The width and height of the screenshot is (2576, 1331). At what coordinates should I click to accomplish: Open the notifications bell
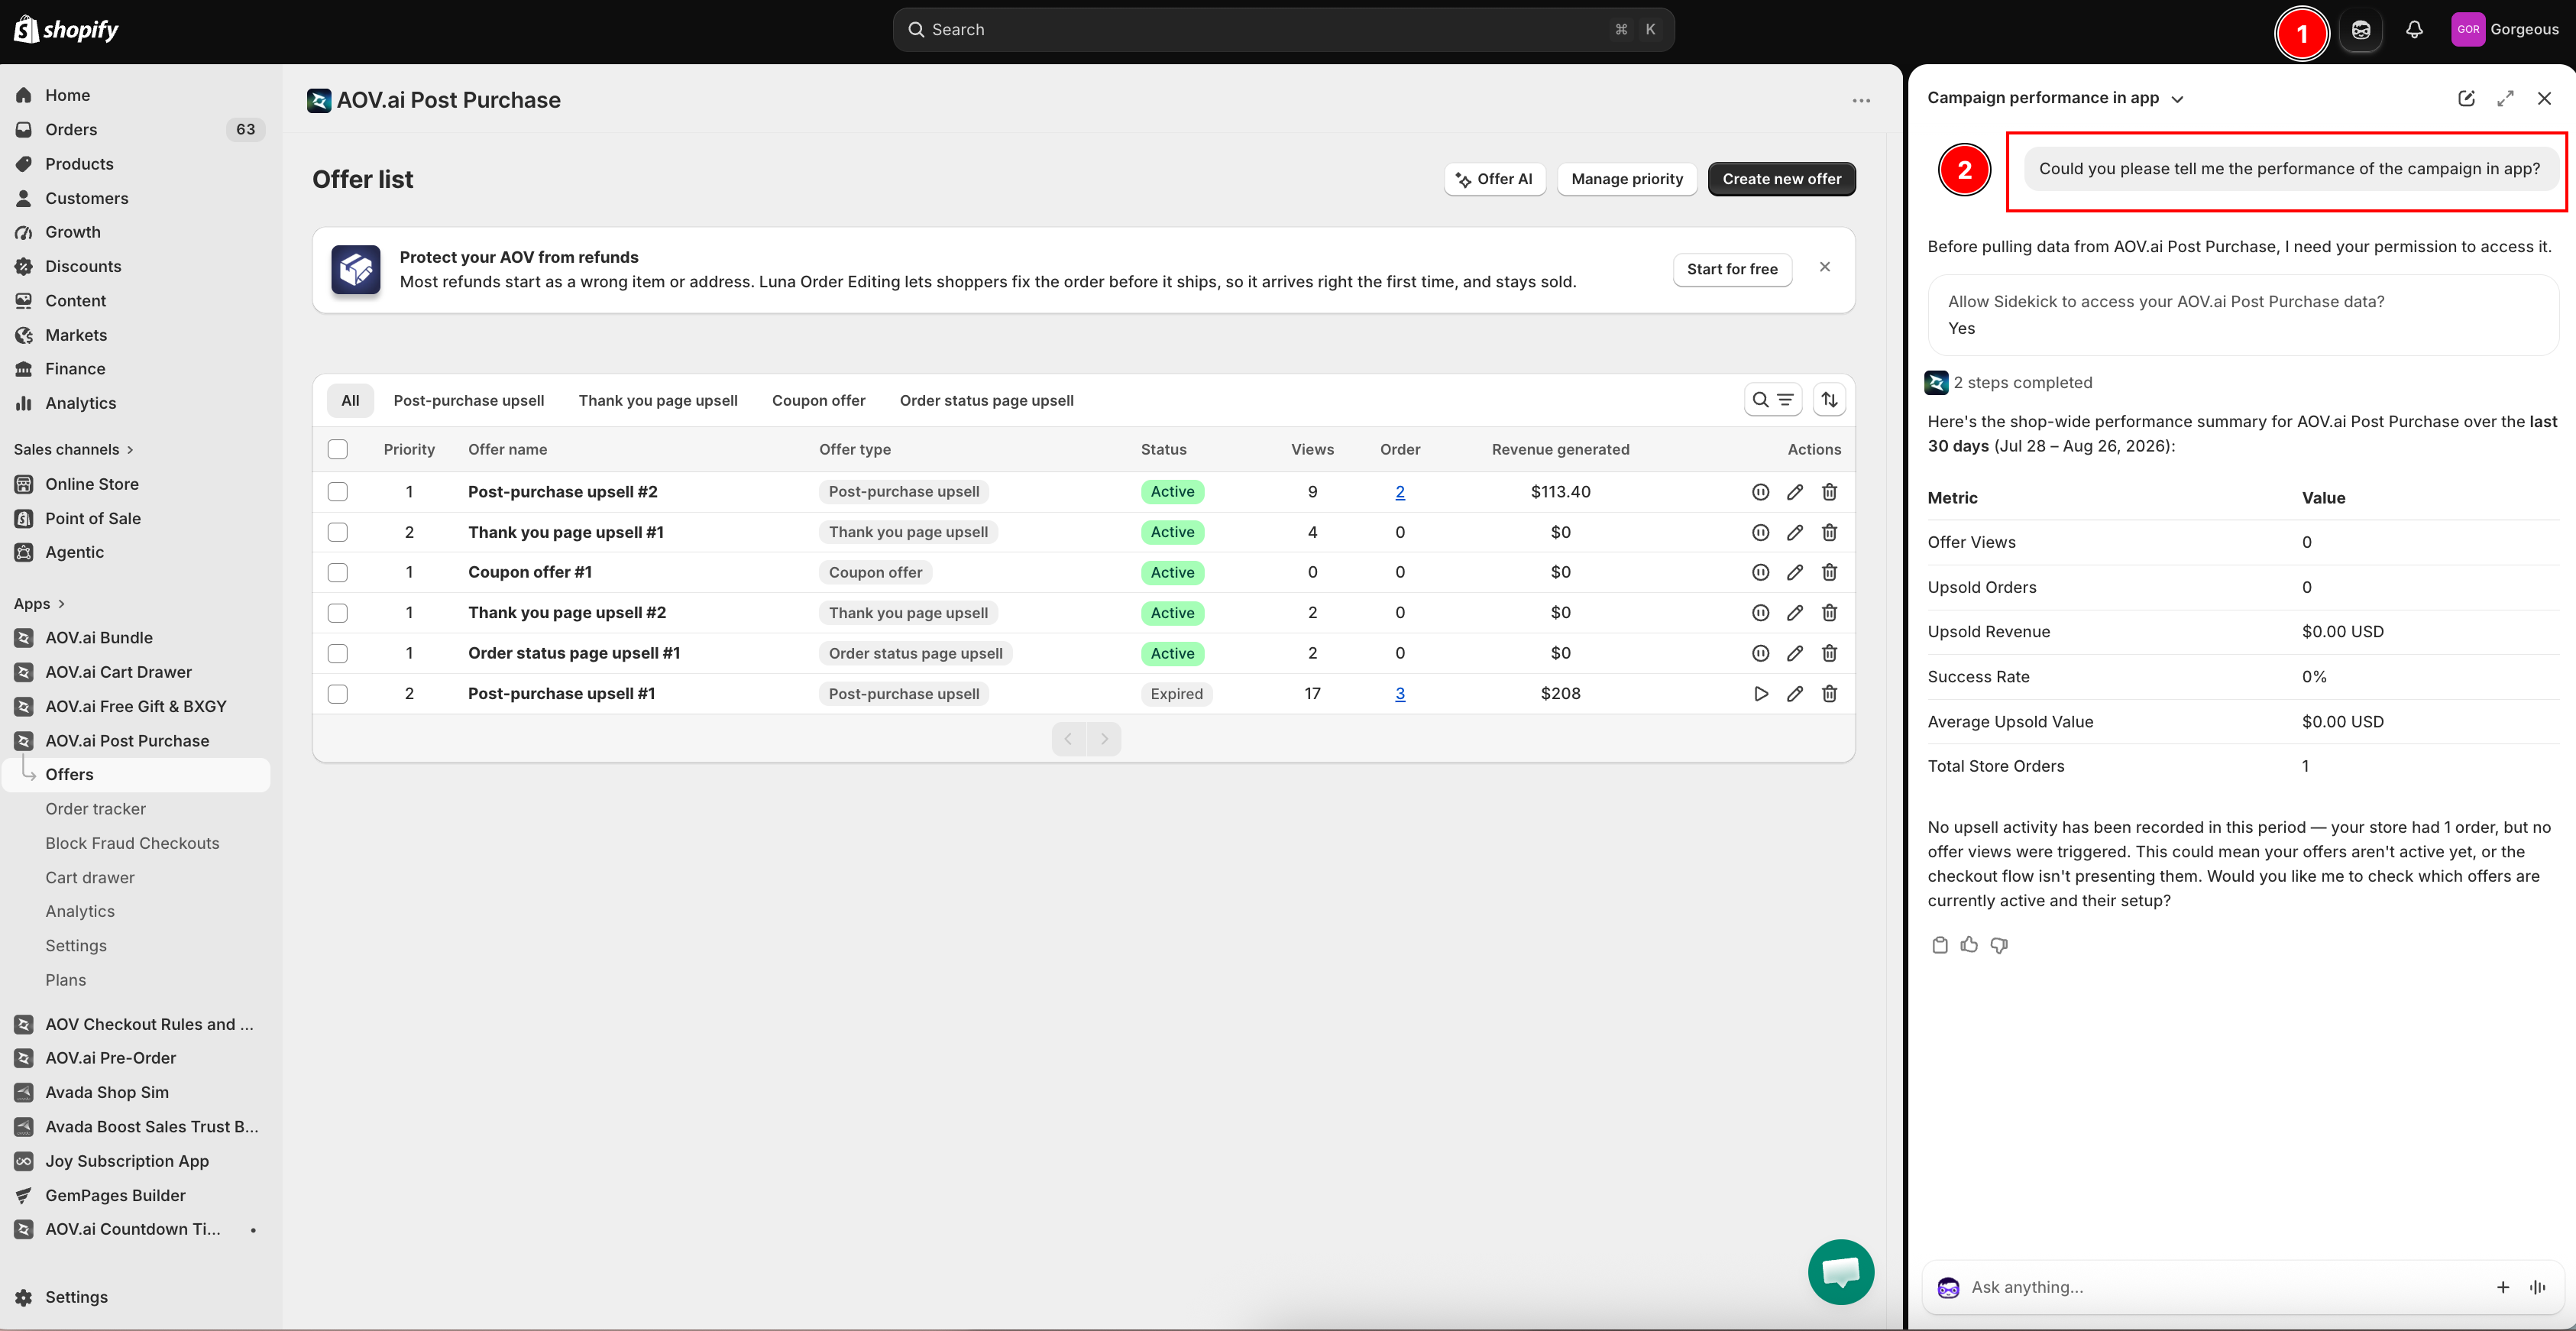(2414, 30)
